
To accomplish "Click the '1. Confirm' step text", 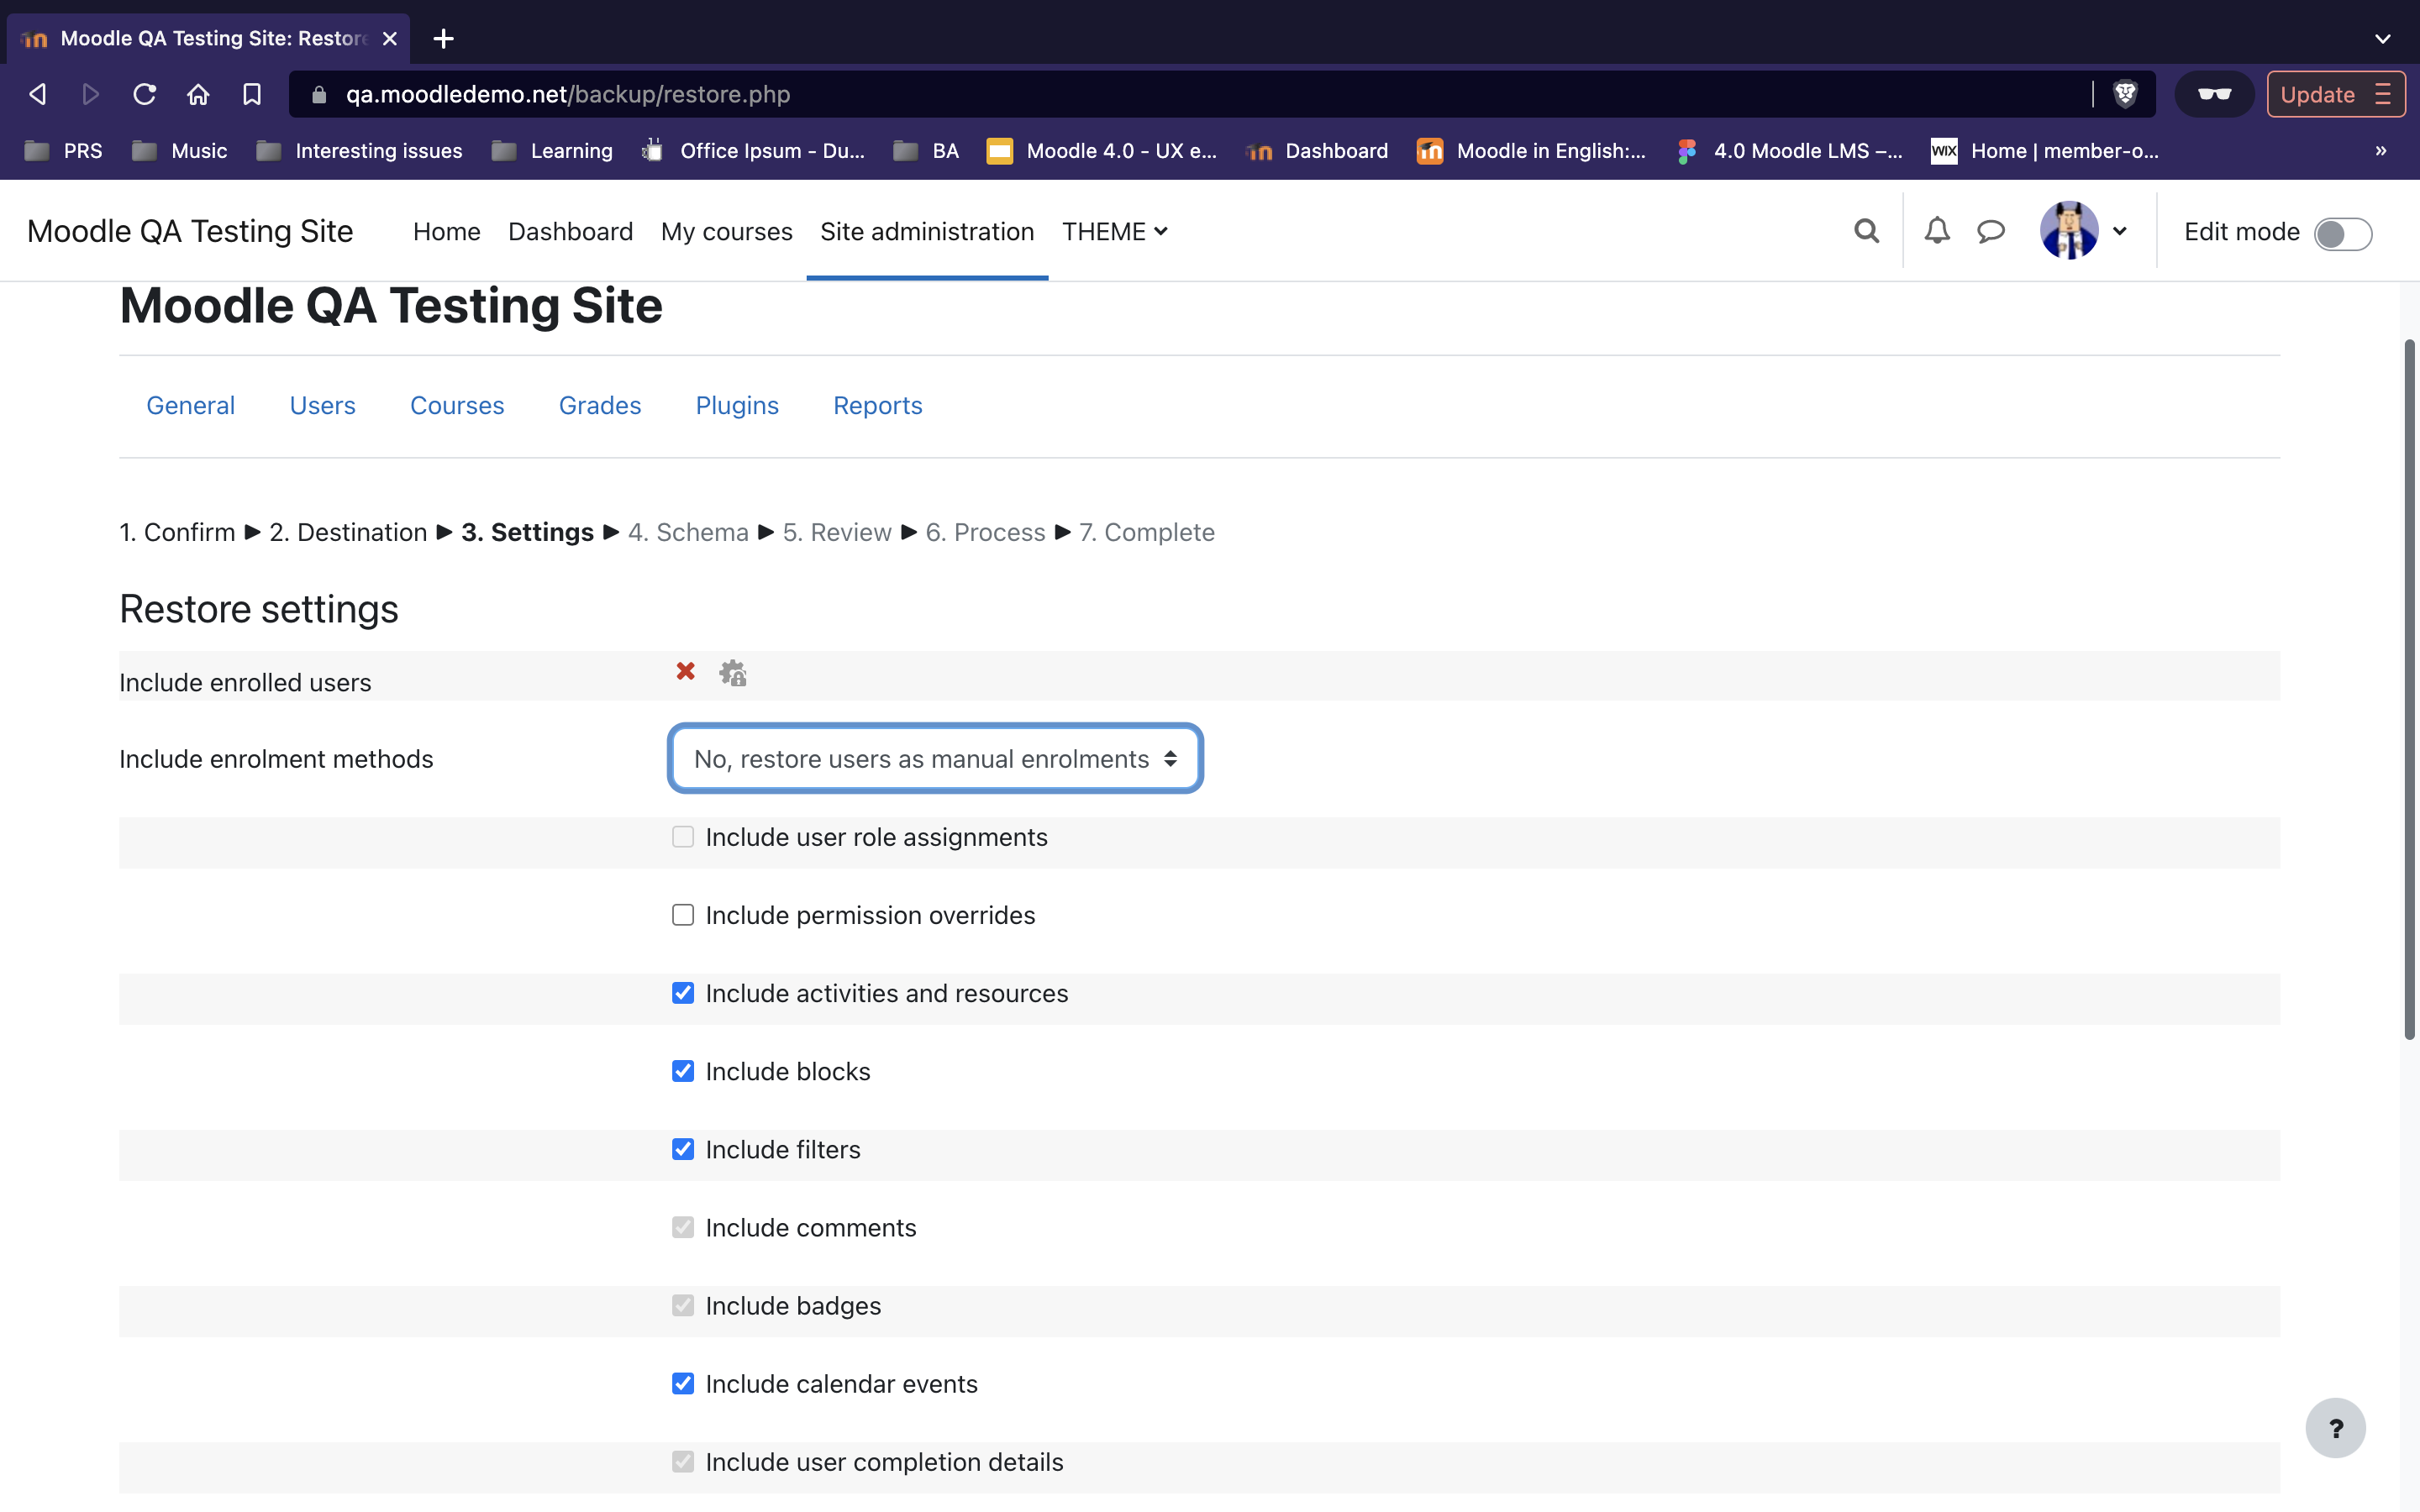I will [x=177, y=532].
